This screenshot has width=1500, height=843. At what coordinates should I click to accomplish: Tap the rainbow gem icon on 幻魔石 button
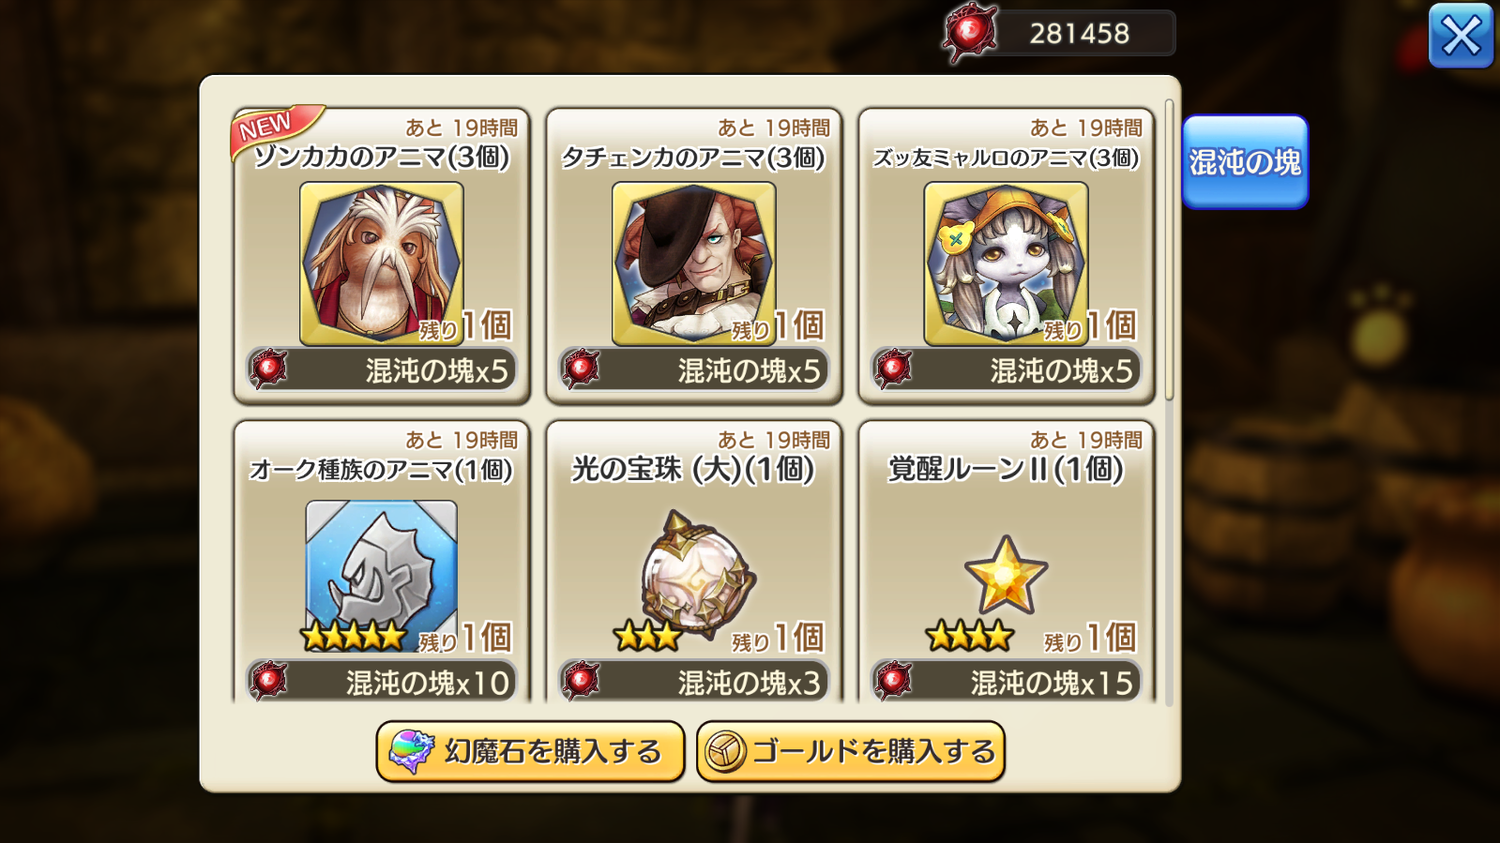click(411, 752)
